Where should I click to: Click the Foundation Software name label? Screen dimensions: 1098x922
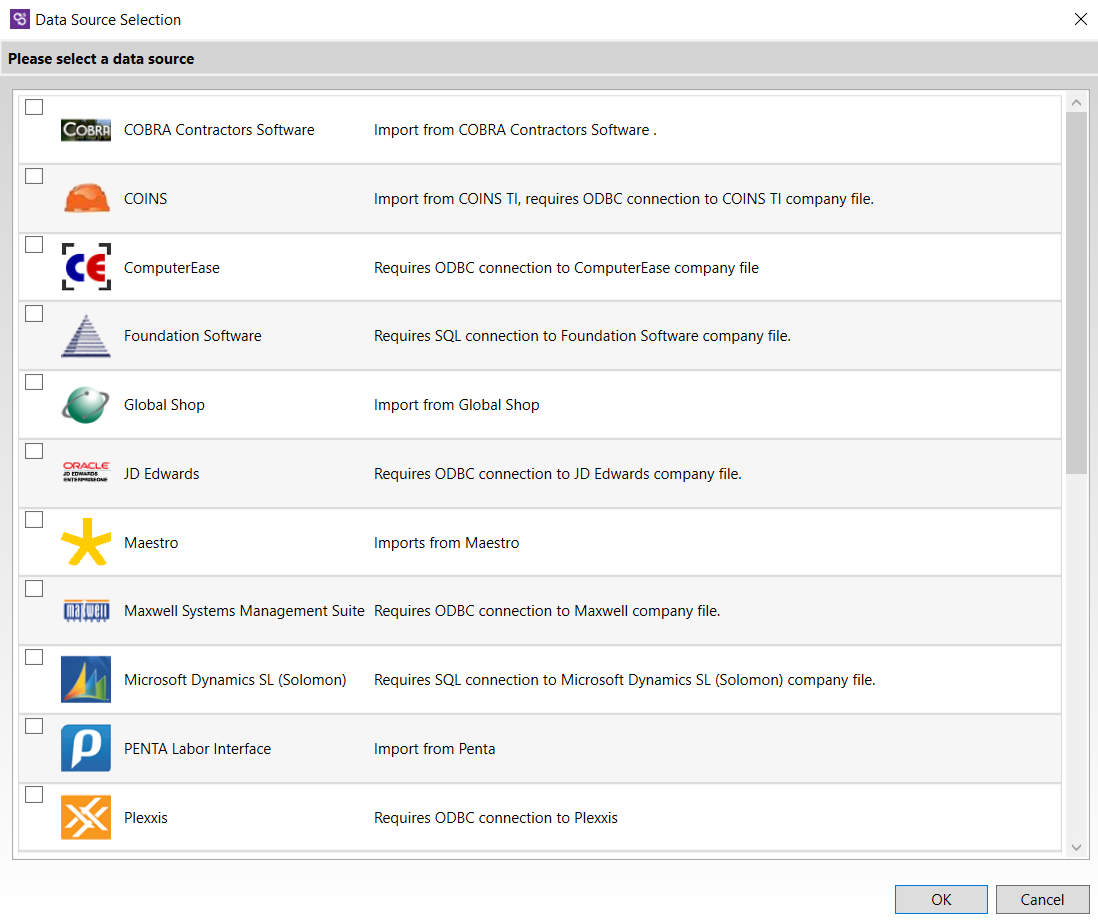coord(193,336)
